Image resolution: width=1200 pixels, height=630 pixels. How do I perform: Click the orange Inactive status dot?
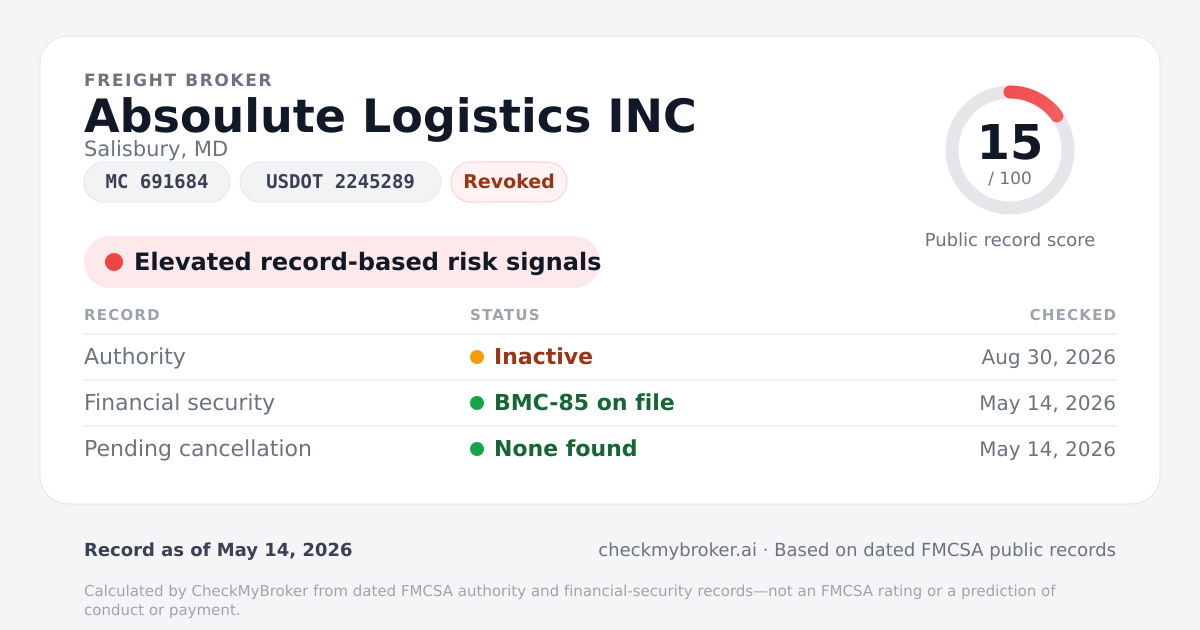477,357
